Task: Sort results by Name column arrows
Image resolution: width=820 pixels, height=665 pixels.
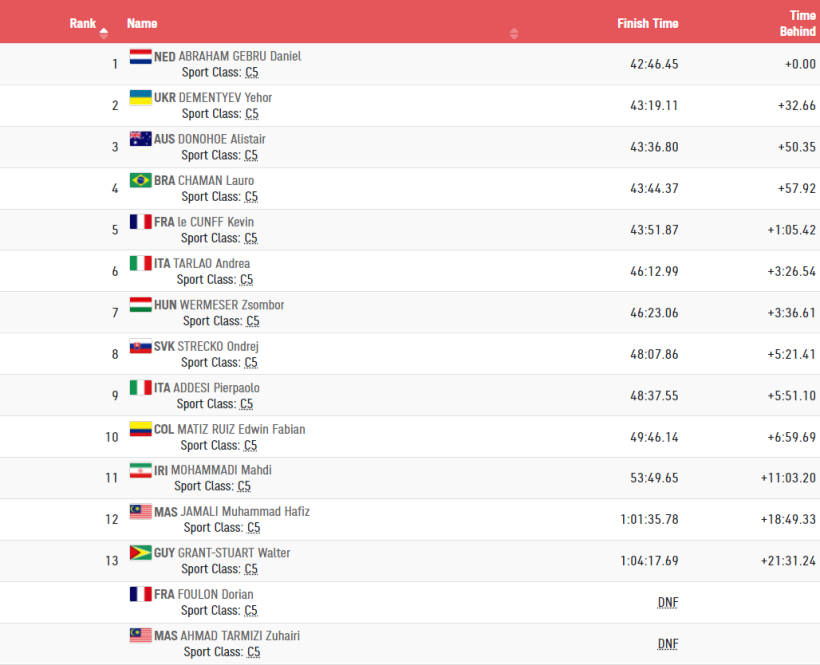Action: pyautogui.click(x=514, y=33)
